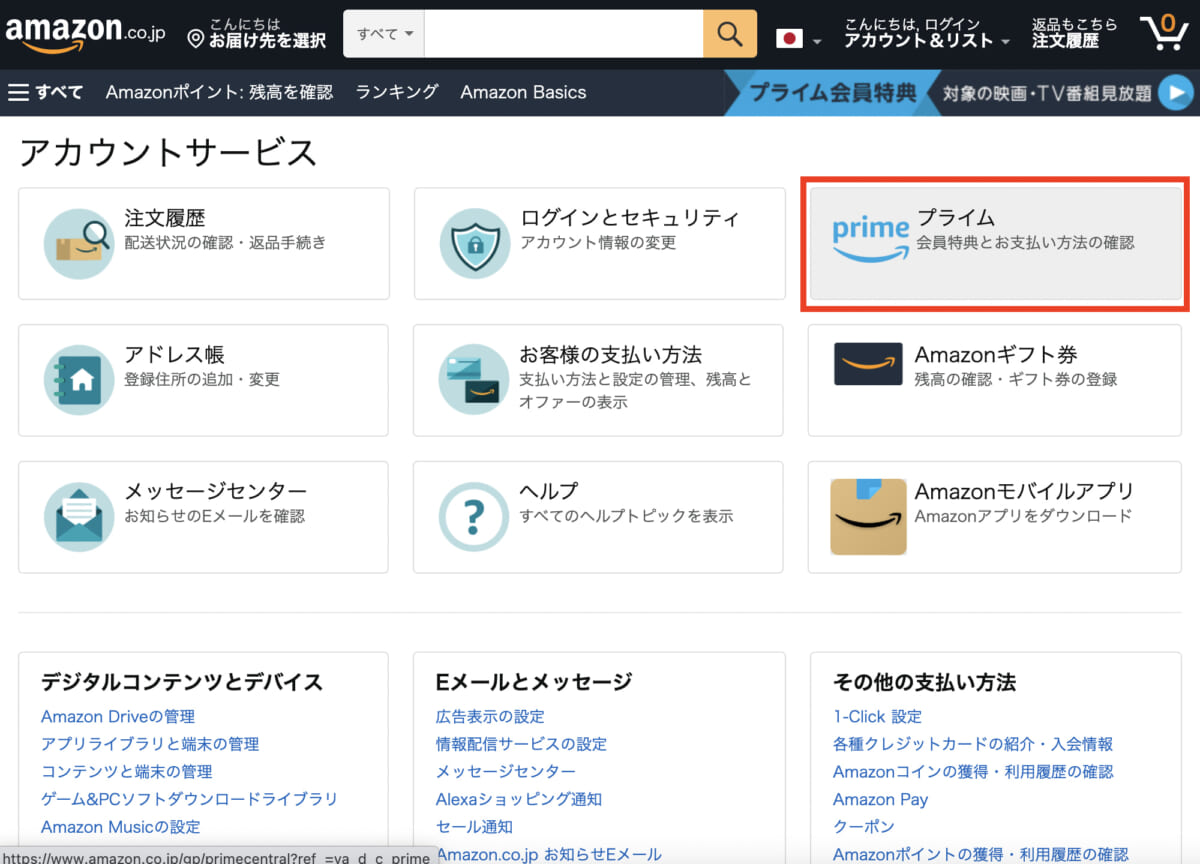Click 1-Click 設定 link

(x=877, y=716)
